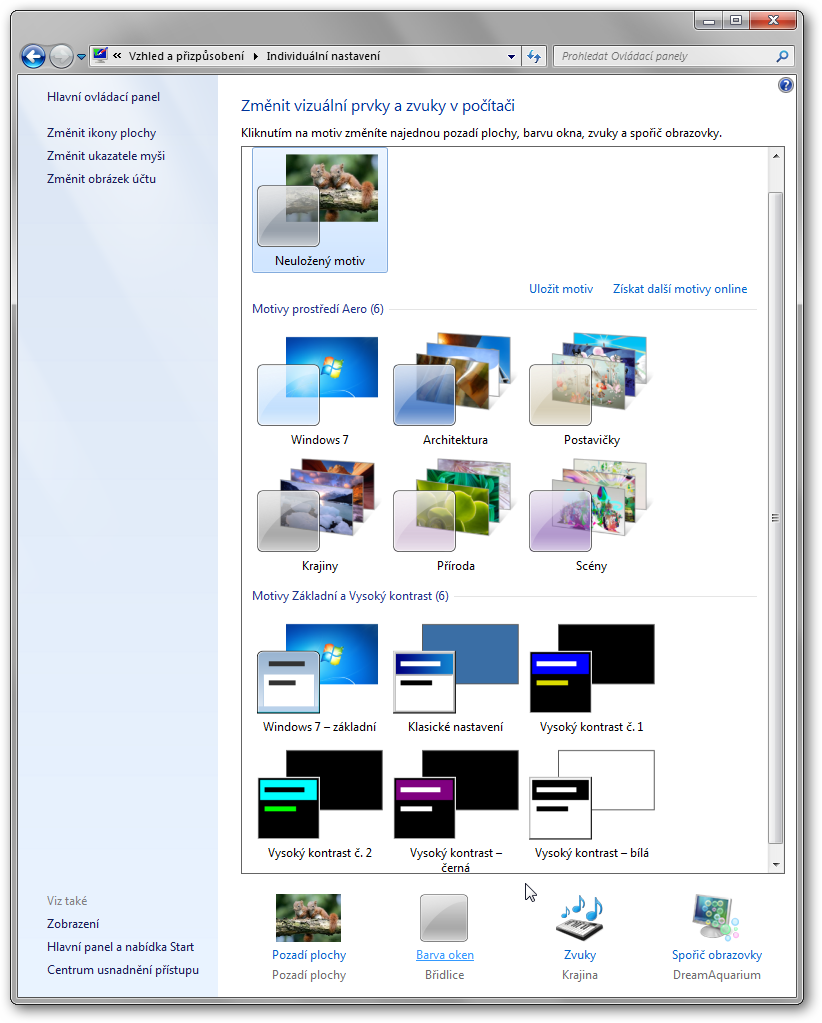Click the Zvuky text link
Image resolution: width=822 pixels, height=1023 pixels.
(x=580, y=955)
